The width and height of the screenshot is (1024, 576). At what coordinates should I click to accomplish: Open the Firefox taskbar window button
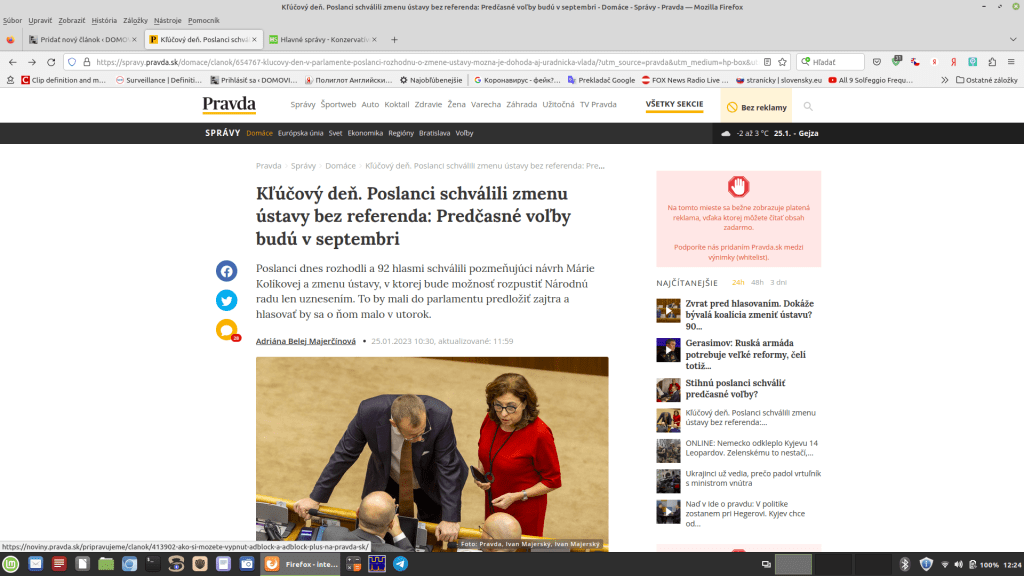(302, 564)
